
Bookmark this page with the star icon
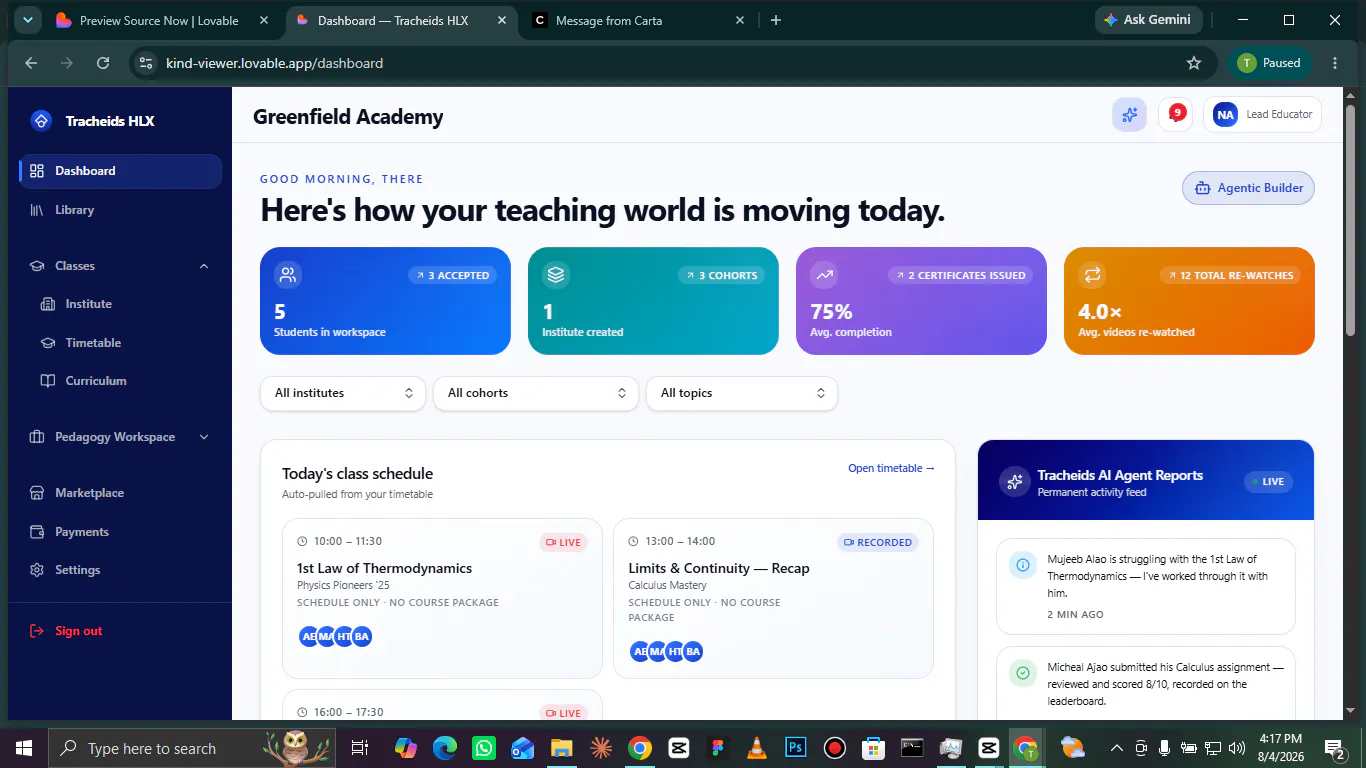coord(1193,63)
